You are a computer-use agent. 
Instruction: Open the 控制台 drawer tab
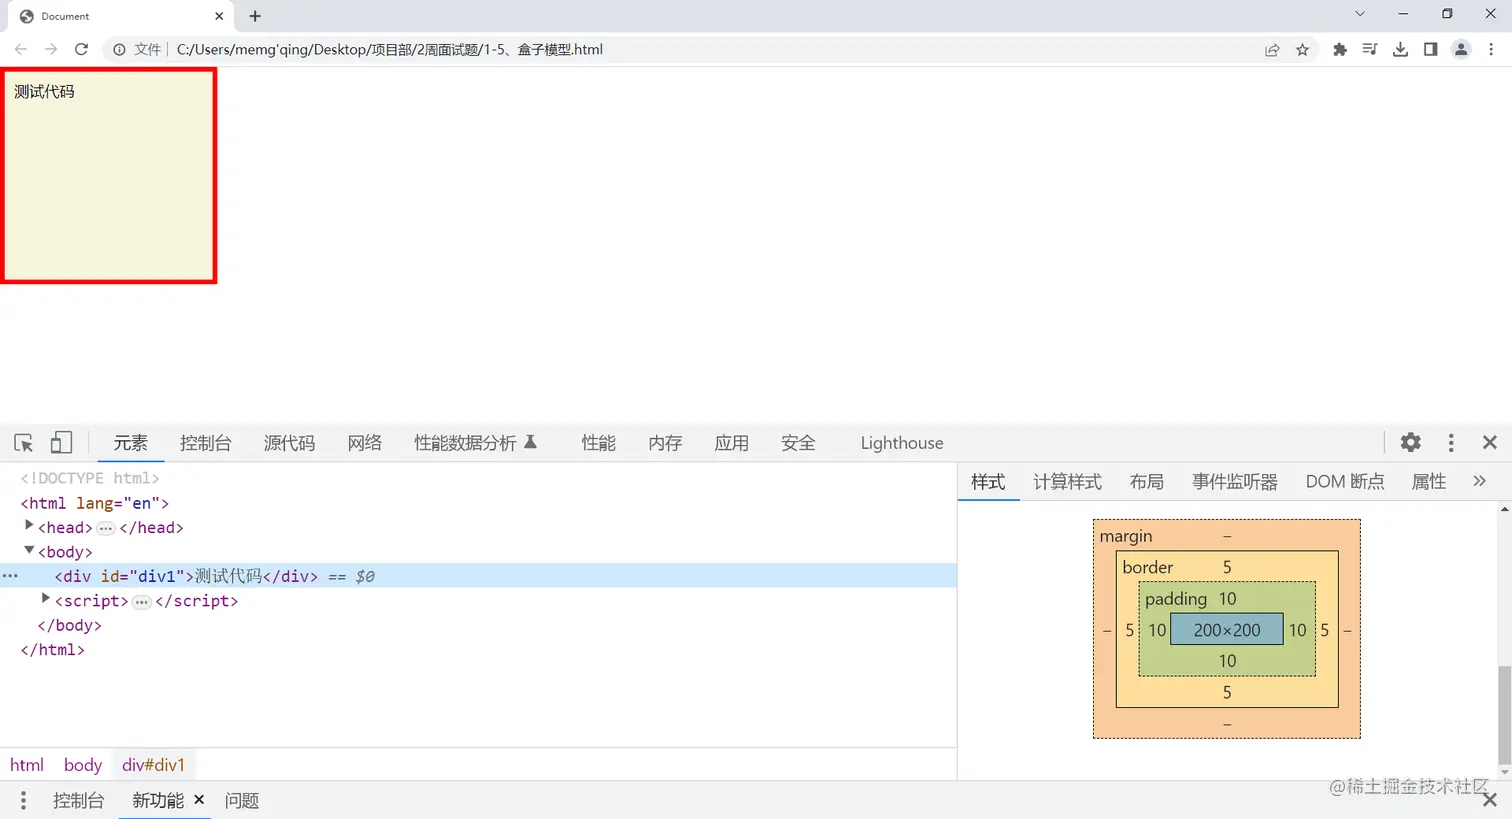click(x=78, y=800)
